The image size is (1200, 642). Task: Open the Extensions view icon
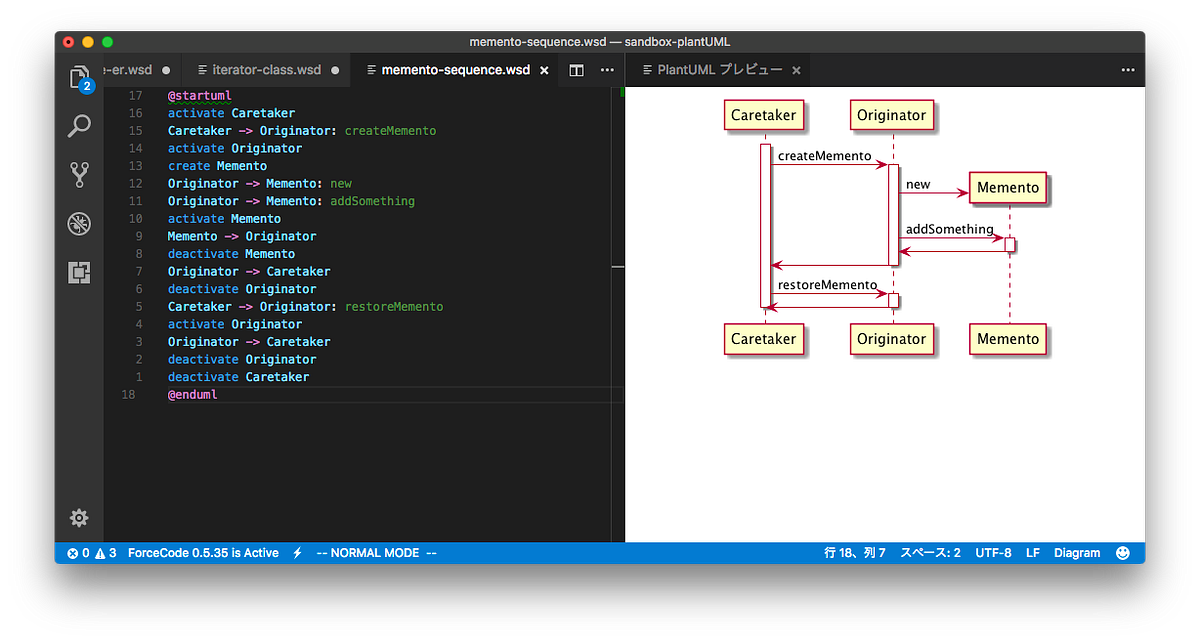(79, 272)
